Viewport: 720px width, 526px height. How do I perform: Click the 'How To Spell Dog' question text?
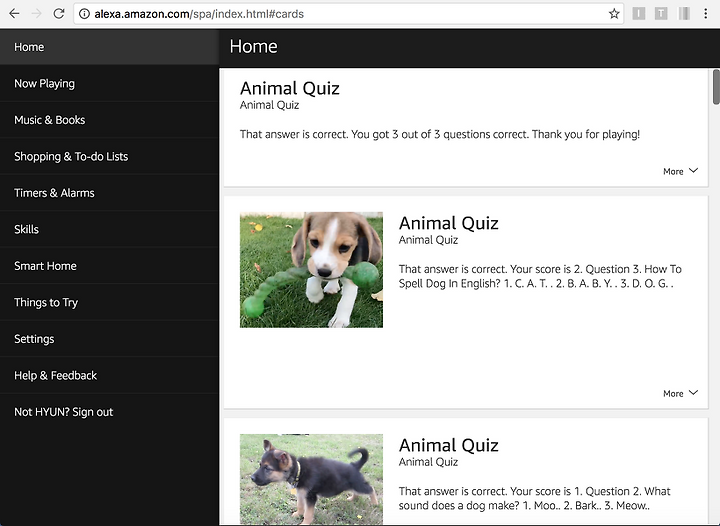pyautogui.click(x=540, y=276)
